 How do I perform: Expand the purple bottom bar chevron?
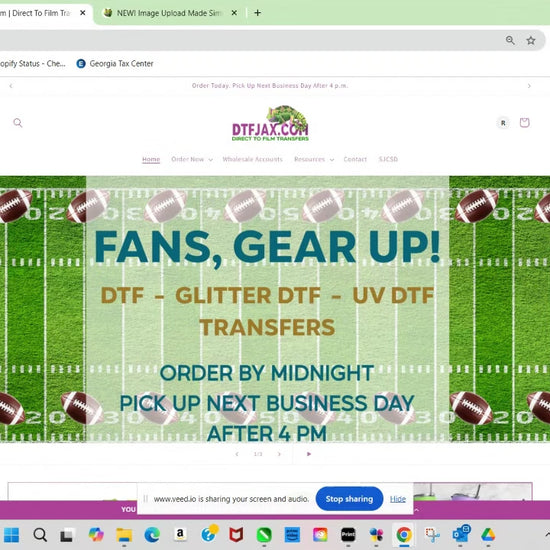click(416, 510)
